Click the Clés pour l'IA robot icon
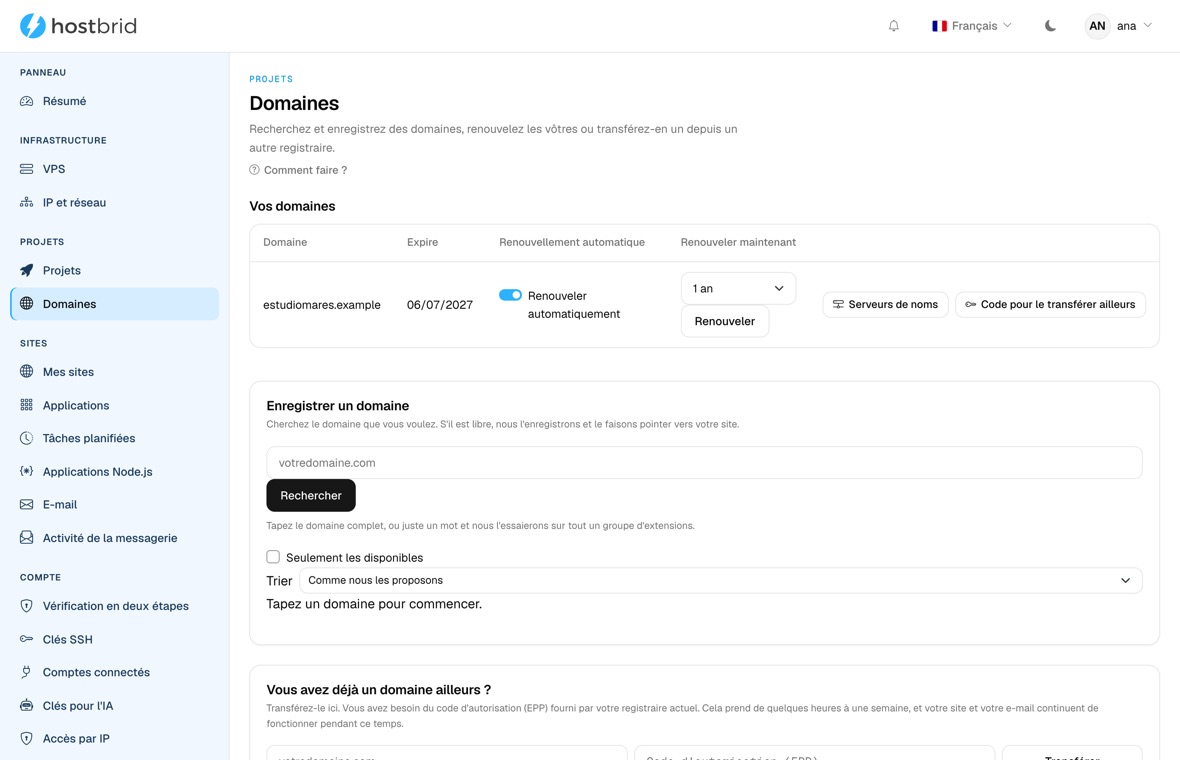This screenshot has height=760, width=1180. pos(26,705)
